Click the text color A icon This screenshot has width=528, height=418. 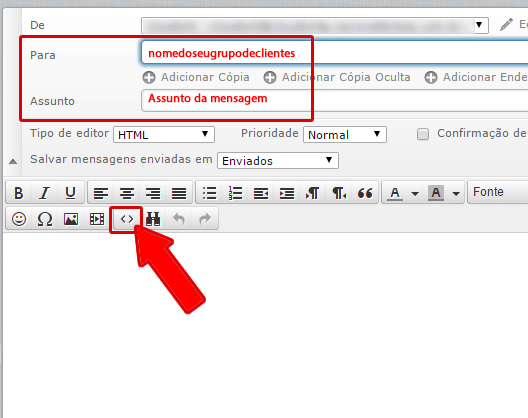pyautogui.click(x=395, y=193)
